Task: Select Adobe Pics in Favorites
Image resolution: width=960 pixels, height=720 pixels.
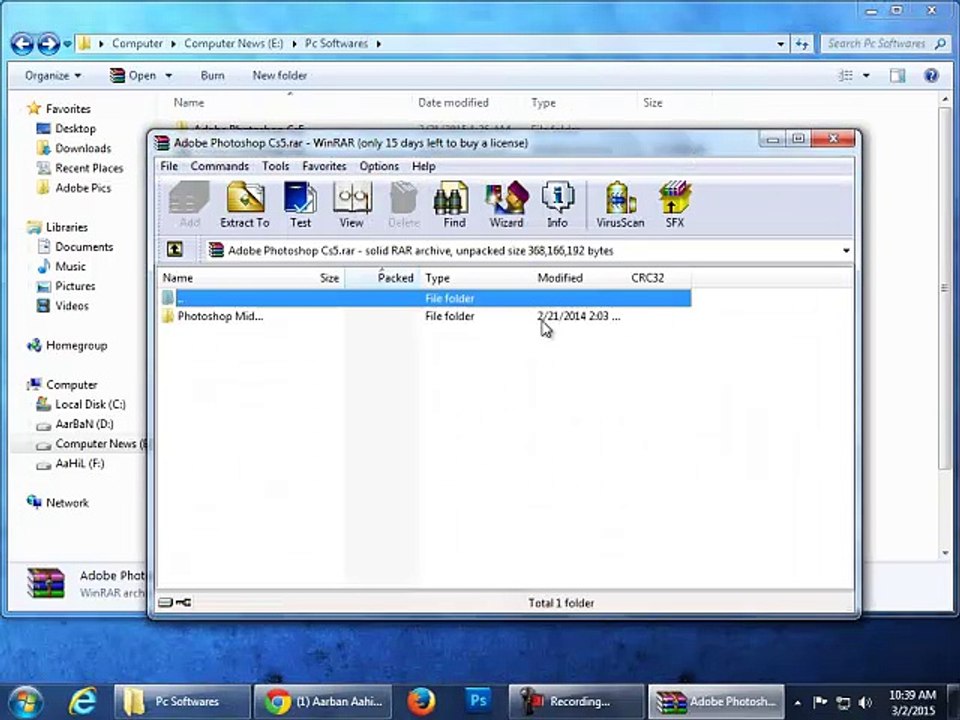Action: 83,188
